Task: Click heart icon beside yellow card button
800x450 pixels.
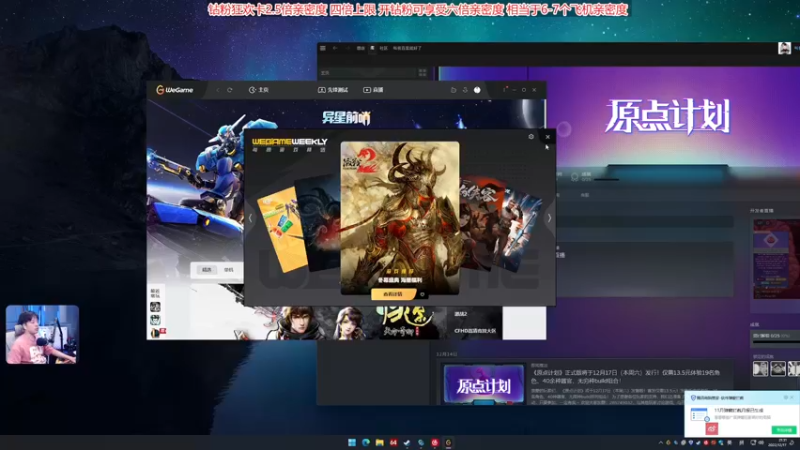Action: (x=422, y=294)
